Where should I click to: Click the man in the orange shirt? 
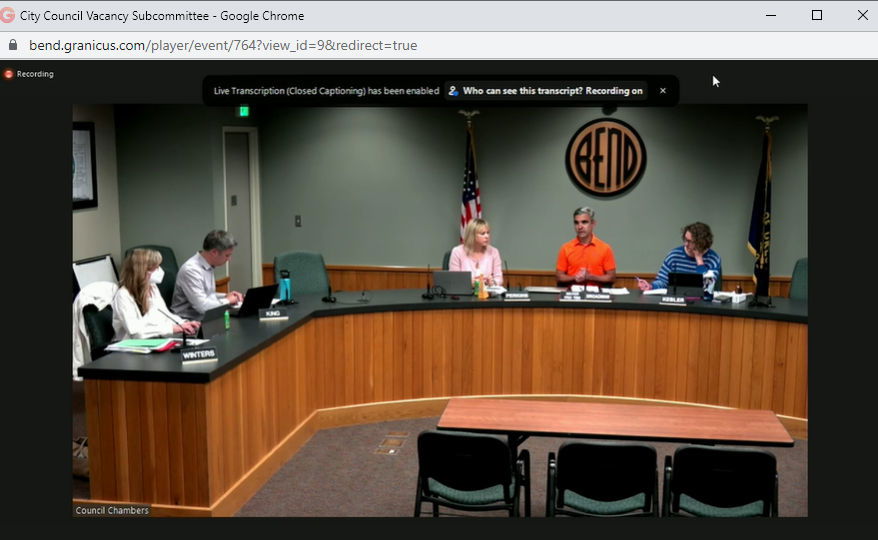(585, 250)
